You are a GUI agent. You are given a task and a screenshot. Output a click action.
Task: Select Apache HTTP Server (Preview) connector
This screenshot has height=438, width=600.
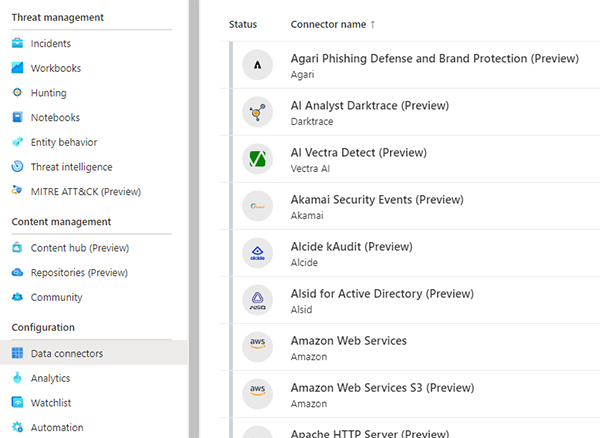[370, 433]
